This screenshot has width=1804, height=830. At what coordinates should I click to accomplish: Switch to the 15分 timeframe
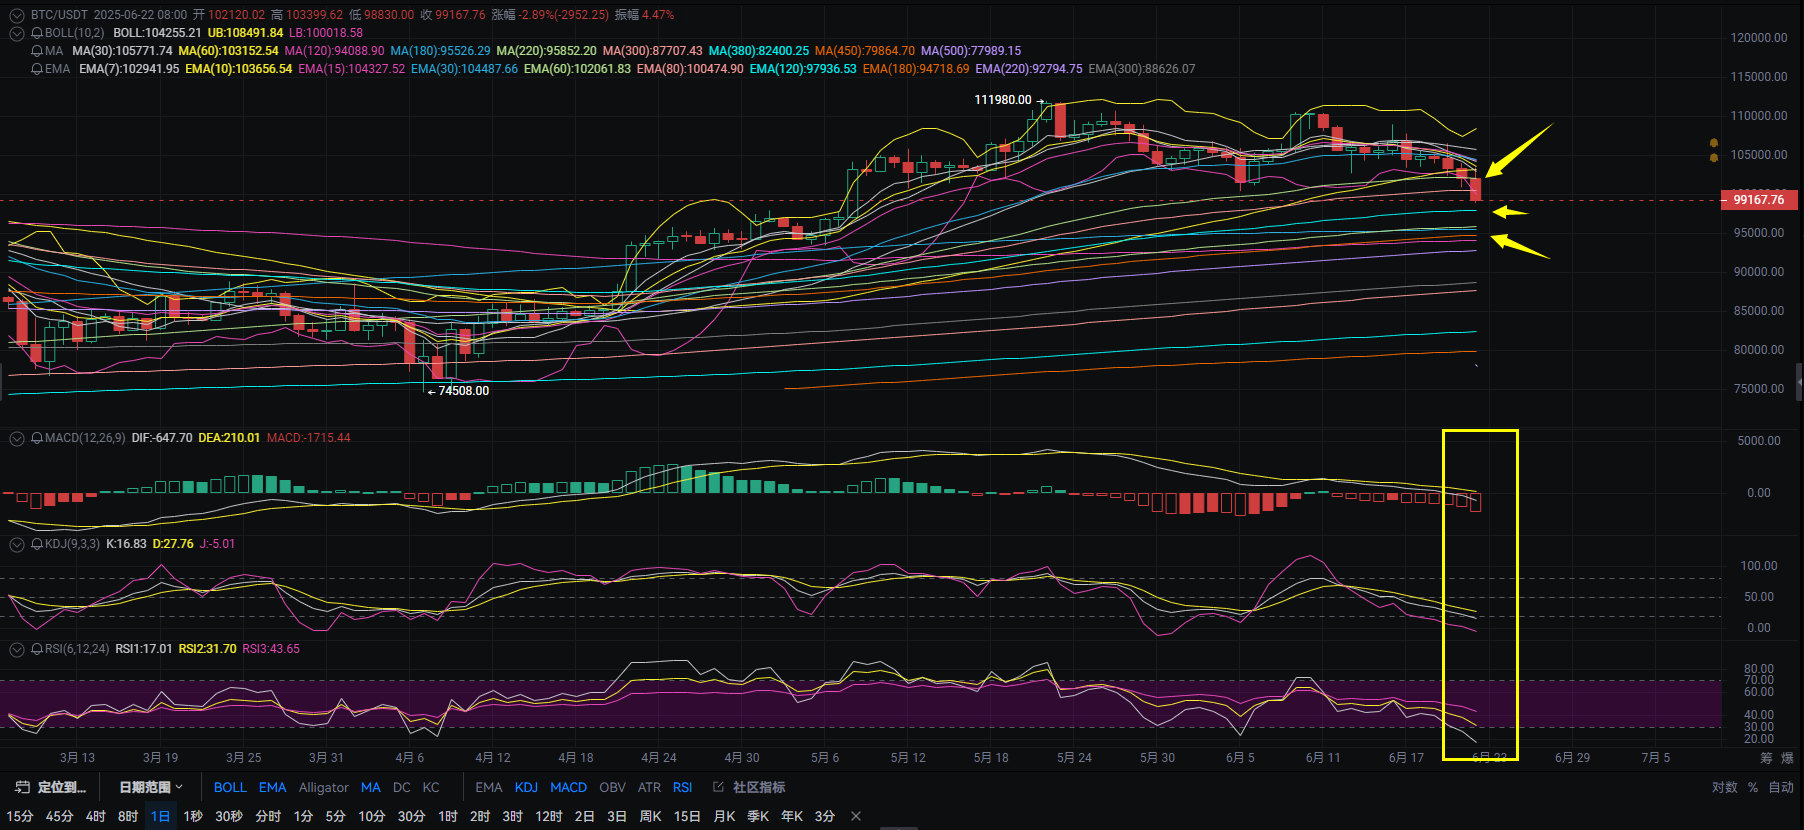pos(20,816)
